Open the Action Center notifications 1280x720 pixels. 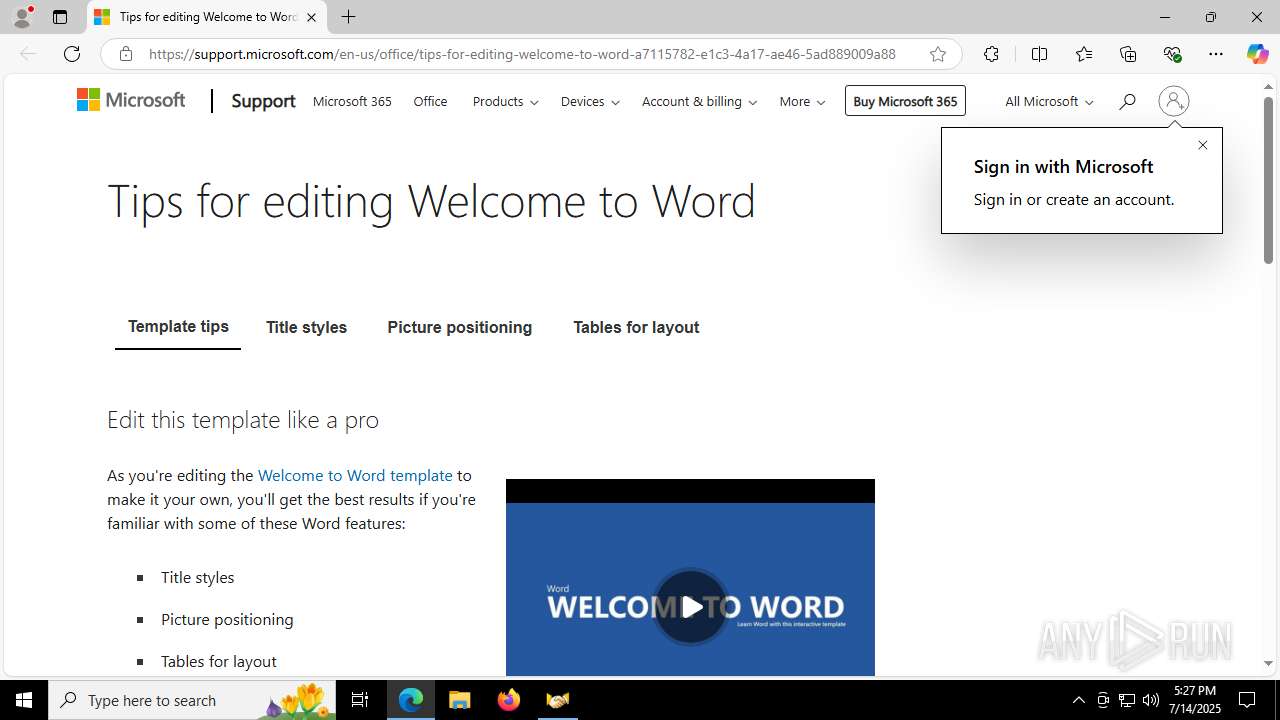coord(1248,700)
